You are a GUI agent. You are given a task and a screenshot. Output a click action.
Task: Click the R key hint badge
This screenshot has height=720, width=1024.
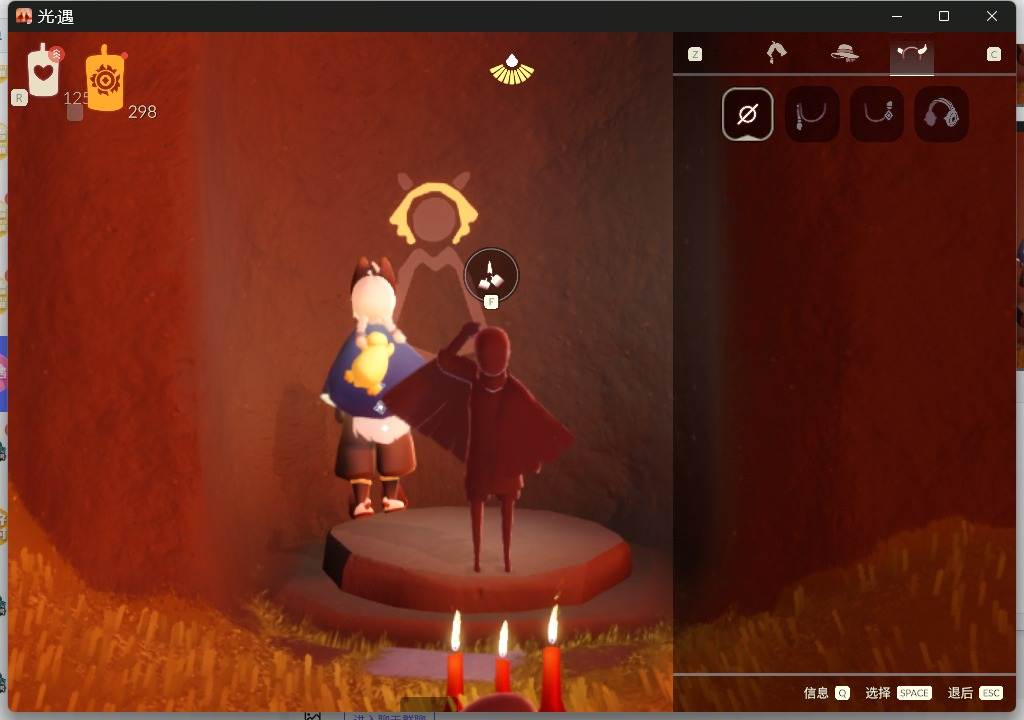[x=19, y=98]
